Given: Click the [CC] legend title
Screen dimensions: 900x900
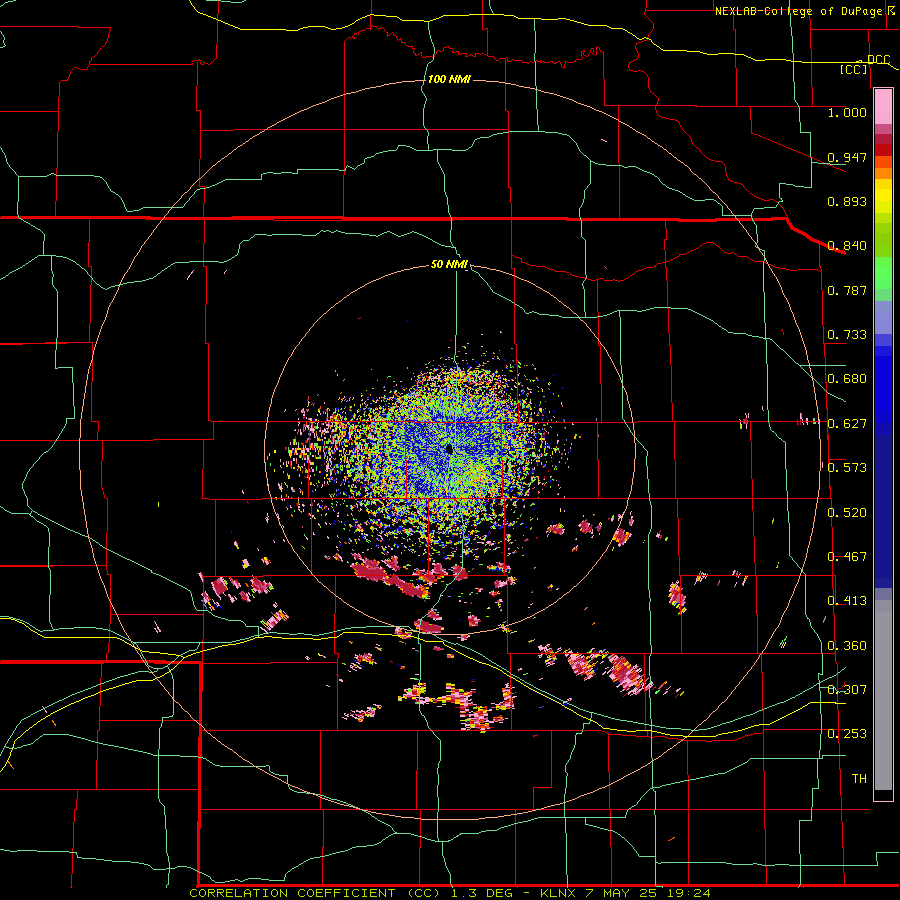Looking at the screenshot, I should point(854,69).
